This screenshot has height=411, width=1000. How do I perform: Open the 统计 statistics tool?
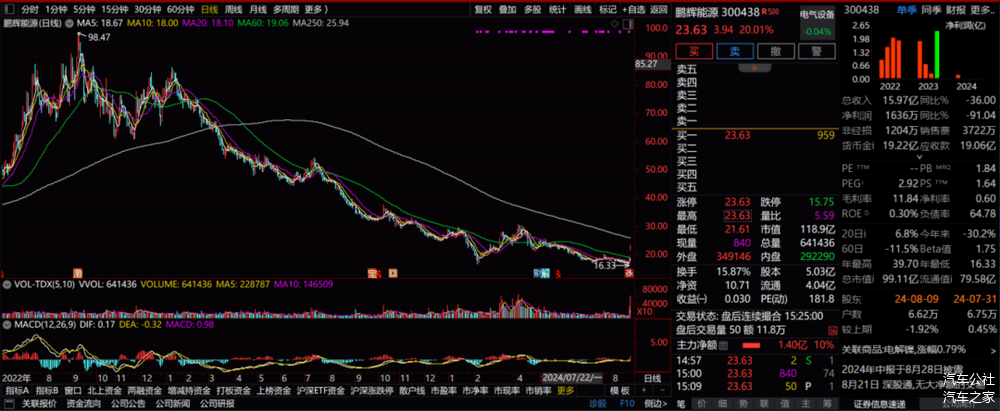point(558,10)
